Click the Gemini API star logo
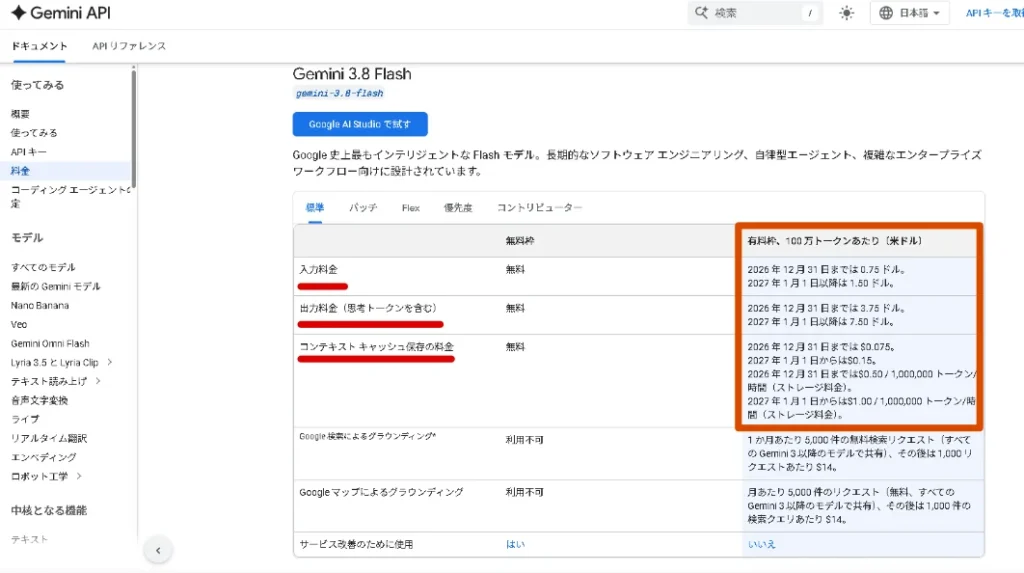The width and height of the screenshot is (1024, 573). pyautogui.click(x=18, y=12)
